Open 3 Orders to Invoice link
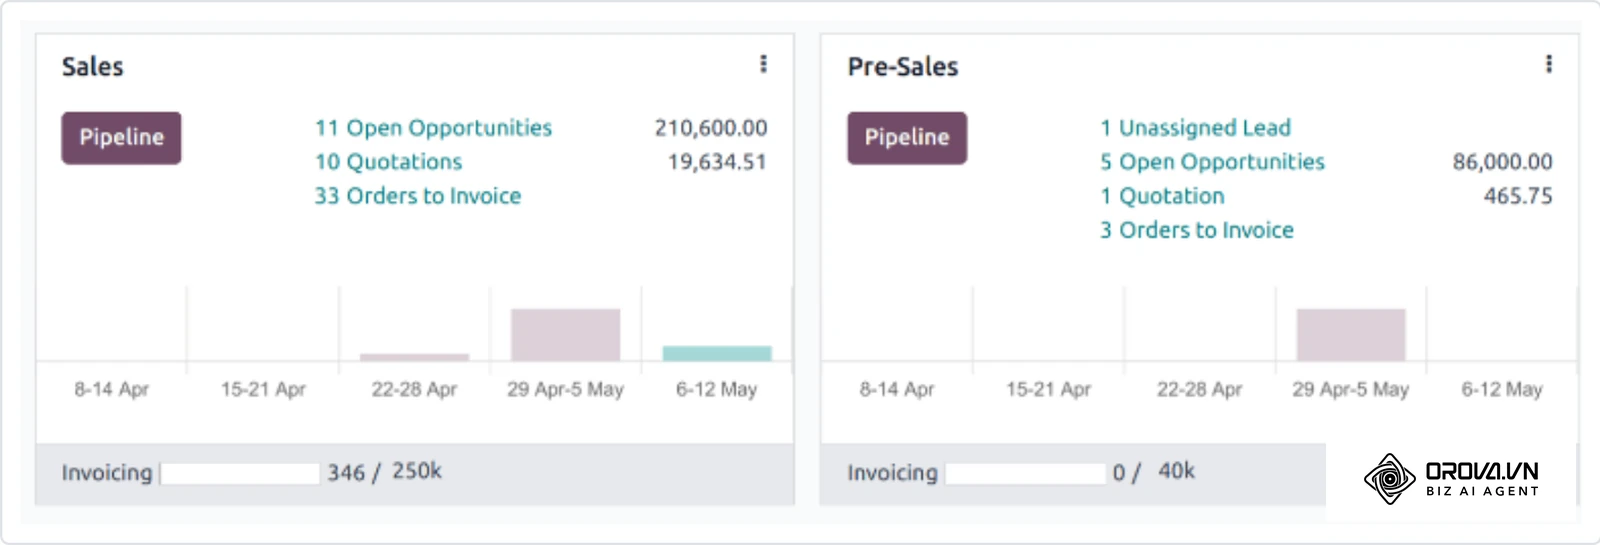Screen dimensions: 1600x545 point(1197,230)
